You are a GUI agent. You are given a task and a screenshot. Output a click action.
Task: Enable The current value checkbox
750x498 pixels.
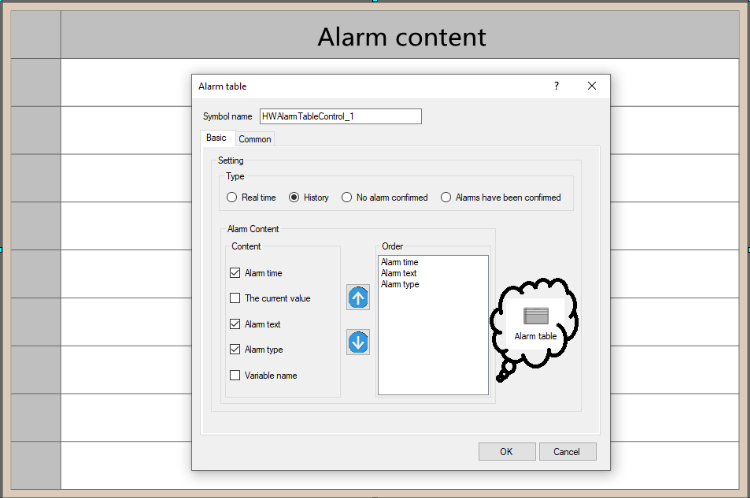(235, 298)
